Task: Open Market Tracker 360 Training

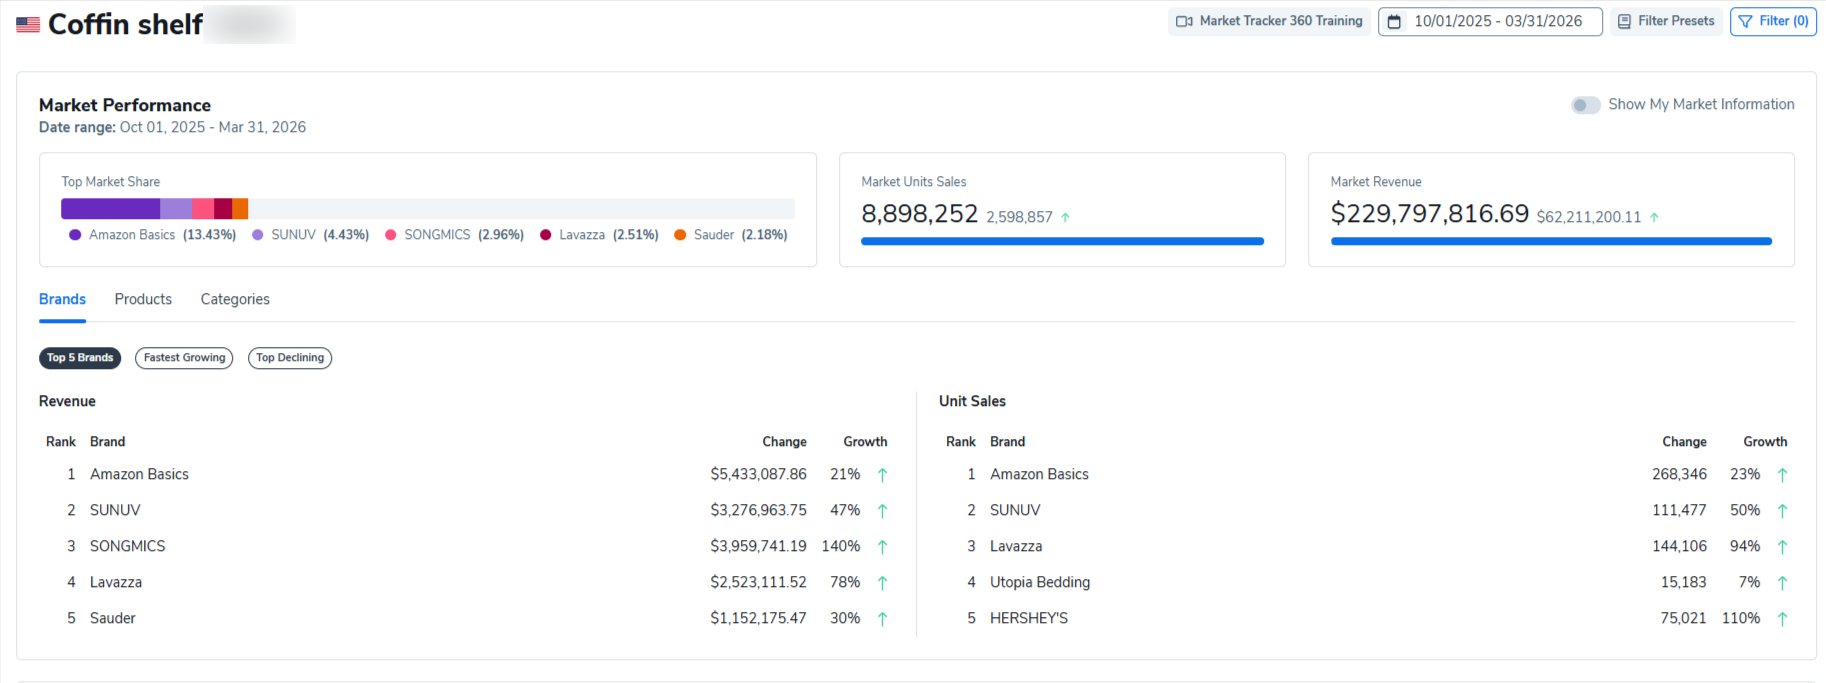Action: 1269,21
